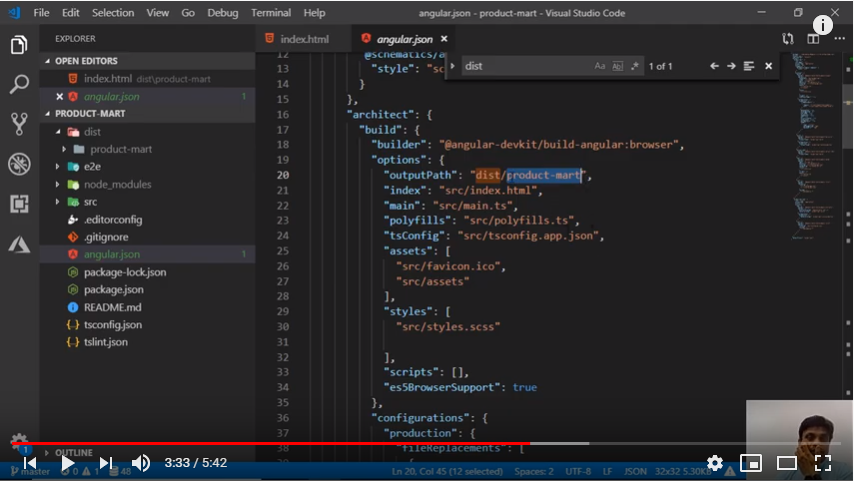854x481 pixels.
Task: Go to previous match in find widget
Action: (x=714, y=66)
